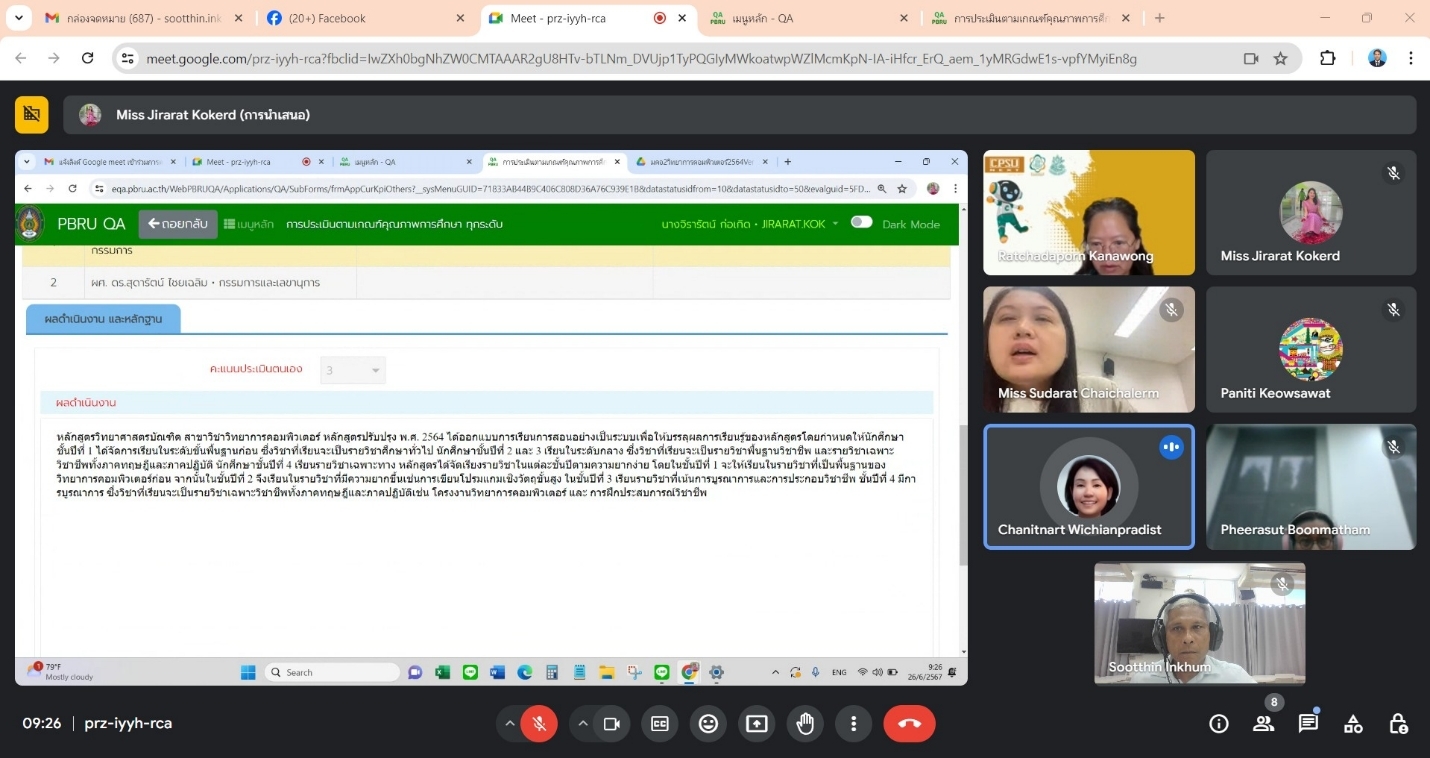Screen dimensions: 1430x758
Task: Open the emoji reactions panel
Action: coord(708,724)
